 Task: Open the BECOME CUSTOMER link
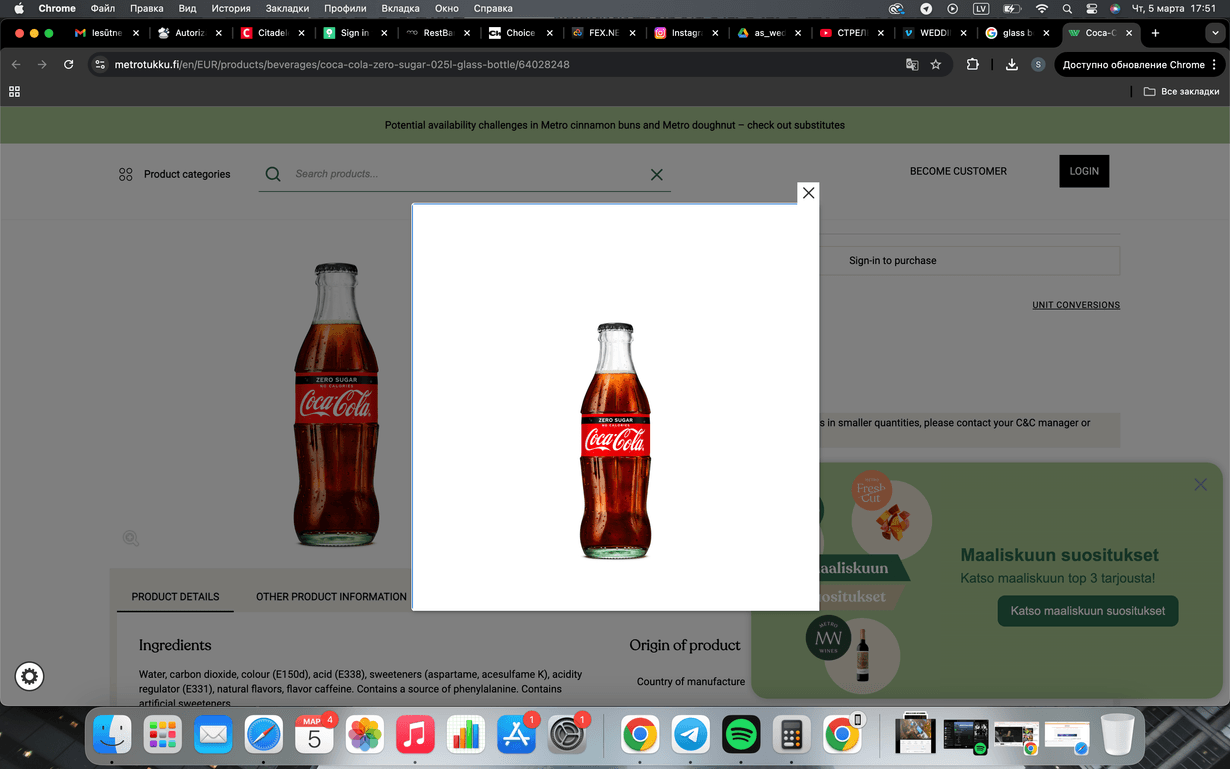pyautogui.click(x=958, y=171)
